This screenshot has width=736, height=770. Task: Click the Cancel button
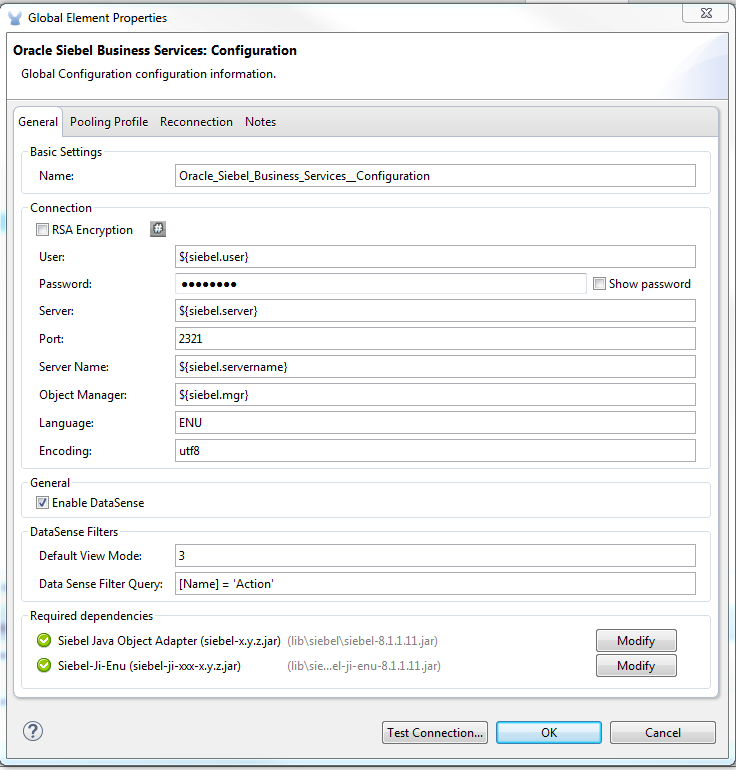tap(662, 732)
